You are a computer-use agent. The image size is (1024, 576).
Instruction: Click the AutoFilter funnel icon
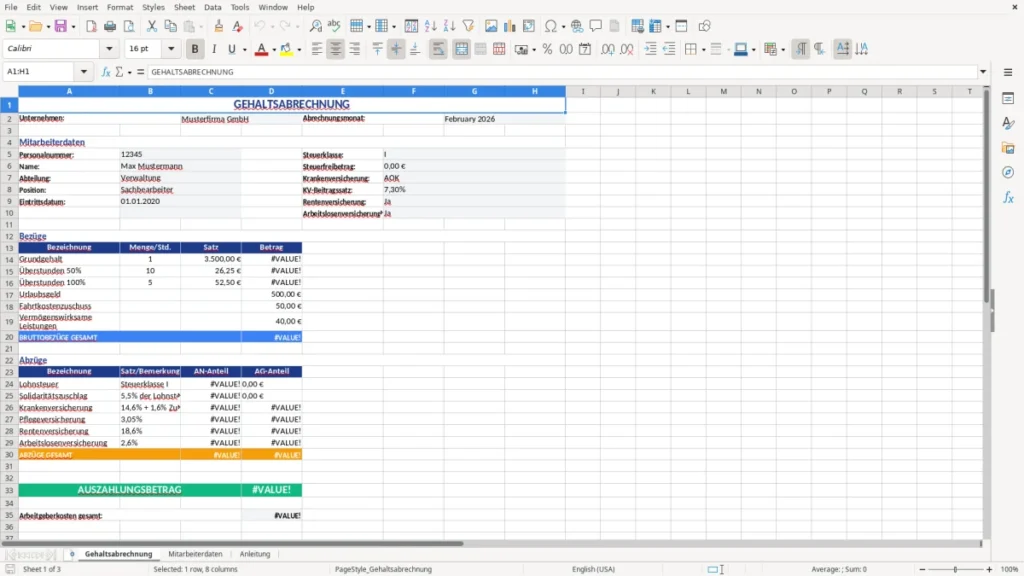click(x=468, y=26)
